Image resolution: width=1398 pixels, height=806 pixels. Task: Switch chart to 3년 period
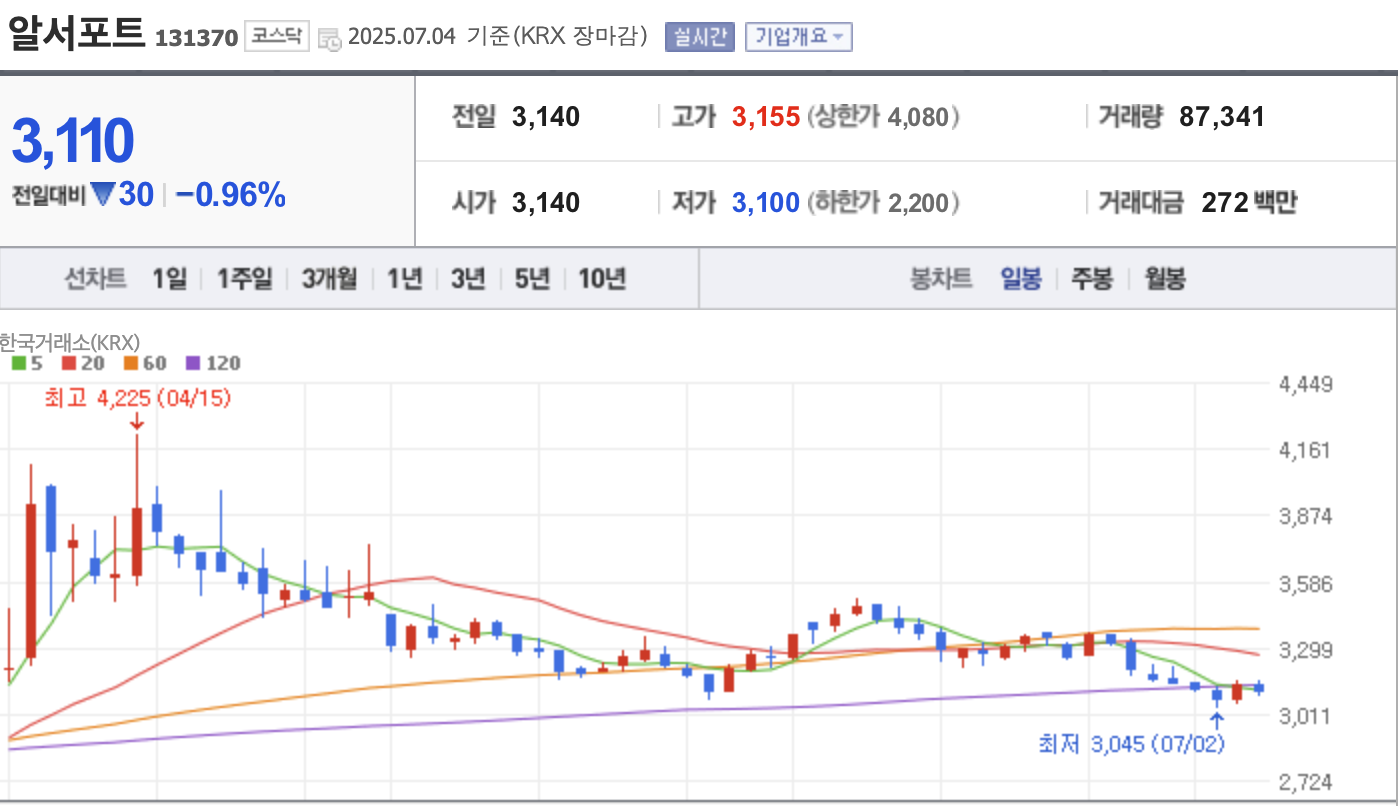pos(467,279)
